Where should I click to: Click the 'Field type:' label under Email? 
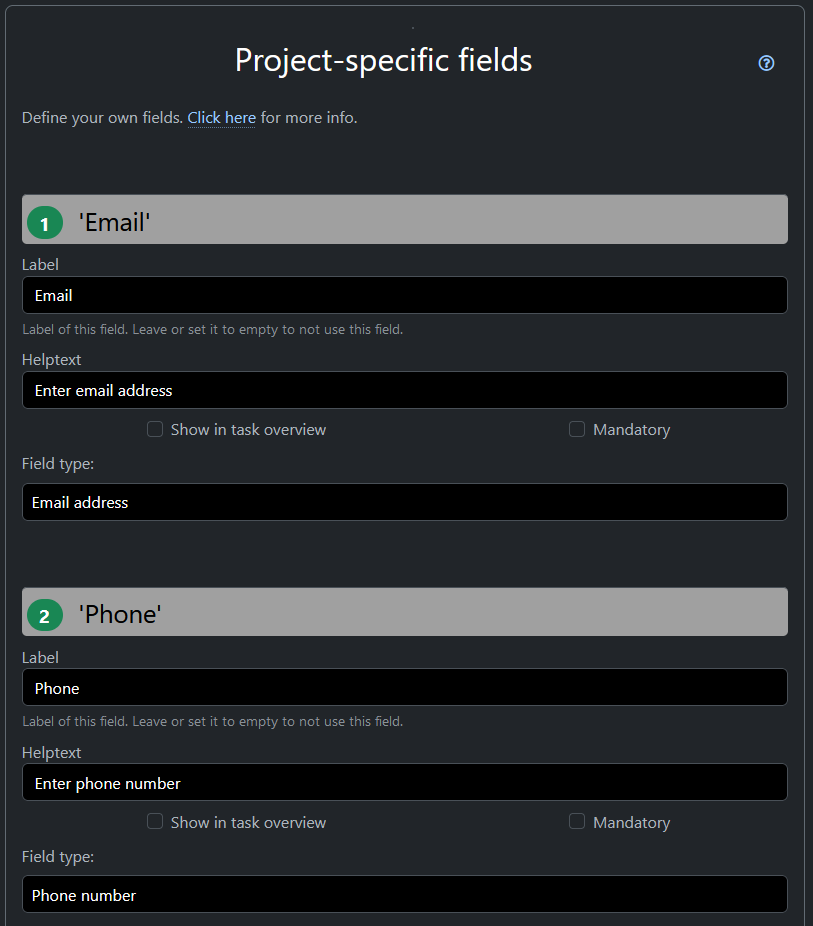58,463
